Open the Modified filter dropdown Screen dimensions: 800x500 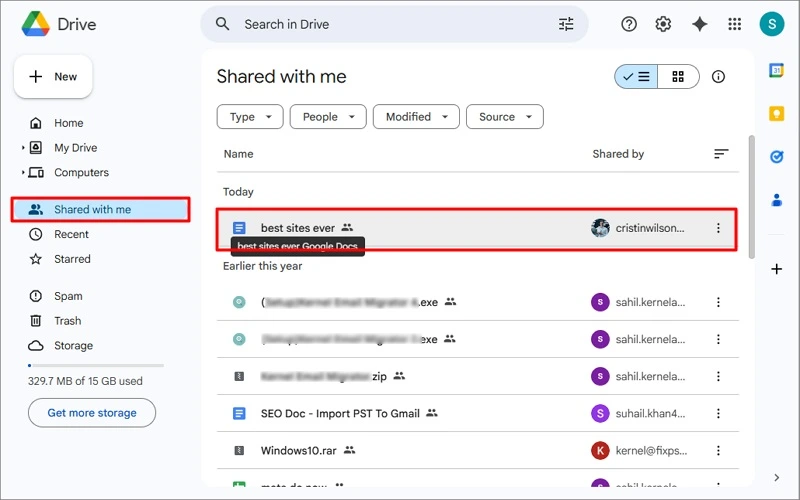click(x=416, y=117)
